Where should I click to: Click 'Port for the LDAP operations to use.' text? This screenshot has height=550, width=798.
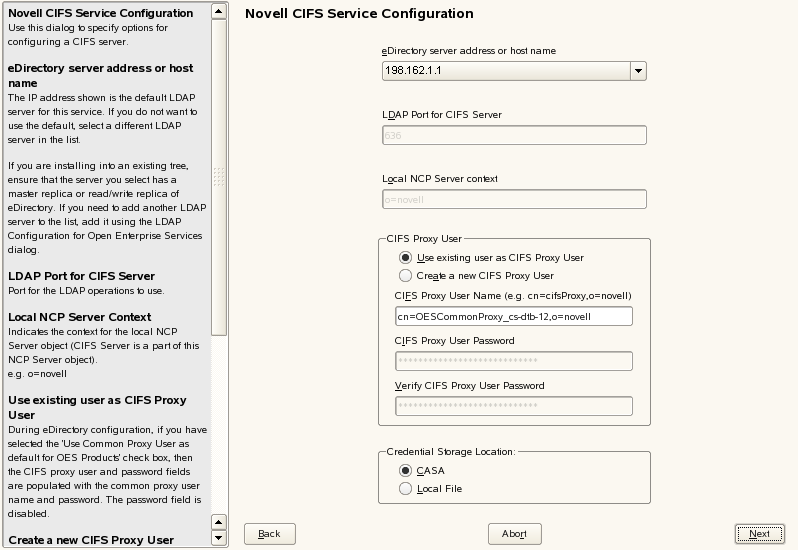coord(86,291)
